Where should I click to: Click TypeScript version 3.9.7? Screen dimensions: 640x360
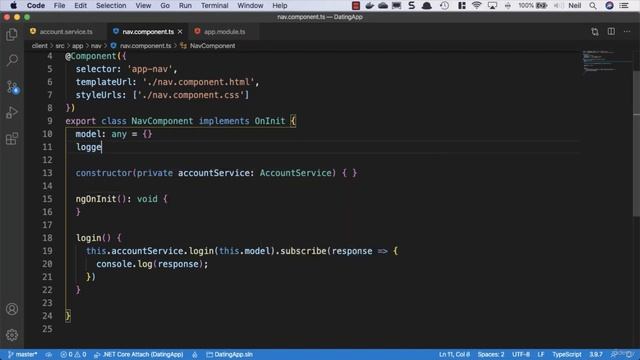tap(596, 354)
